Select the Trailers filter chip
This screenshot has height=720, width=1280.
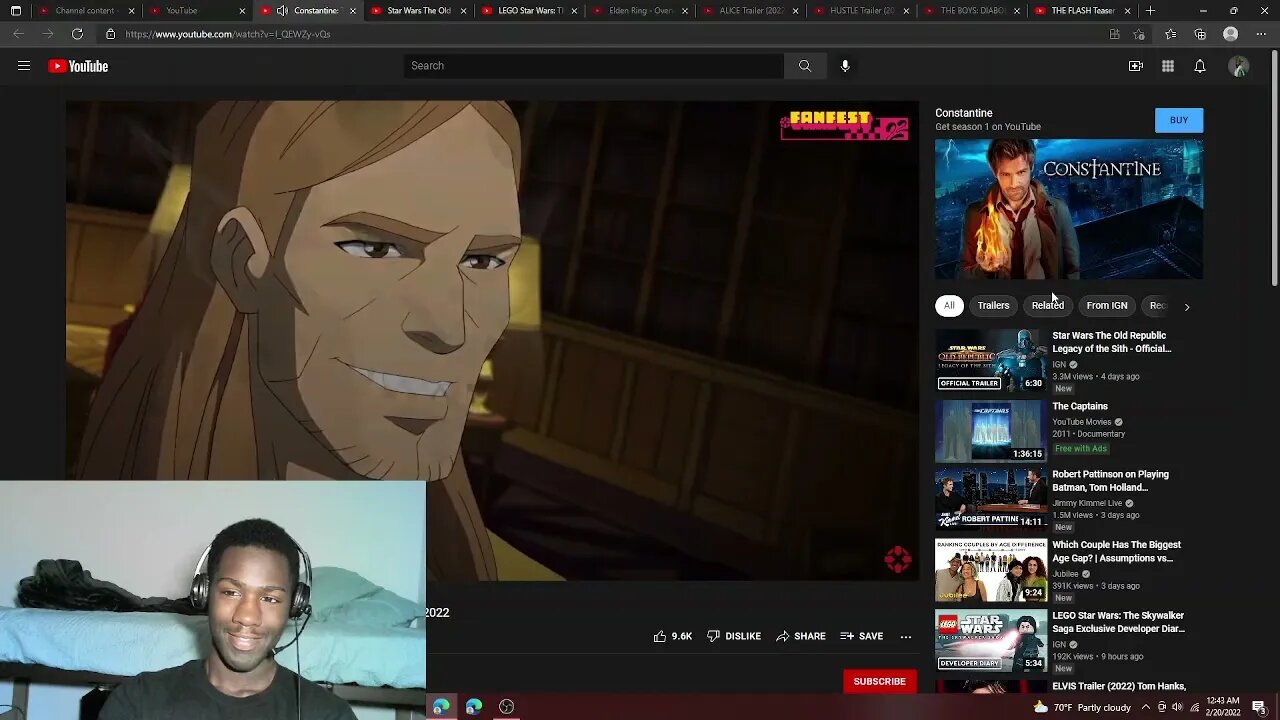[993, 305]
